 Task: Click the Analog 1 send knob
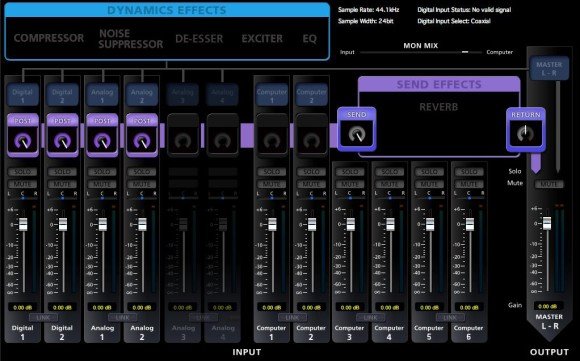point(102,141)
